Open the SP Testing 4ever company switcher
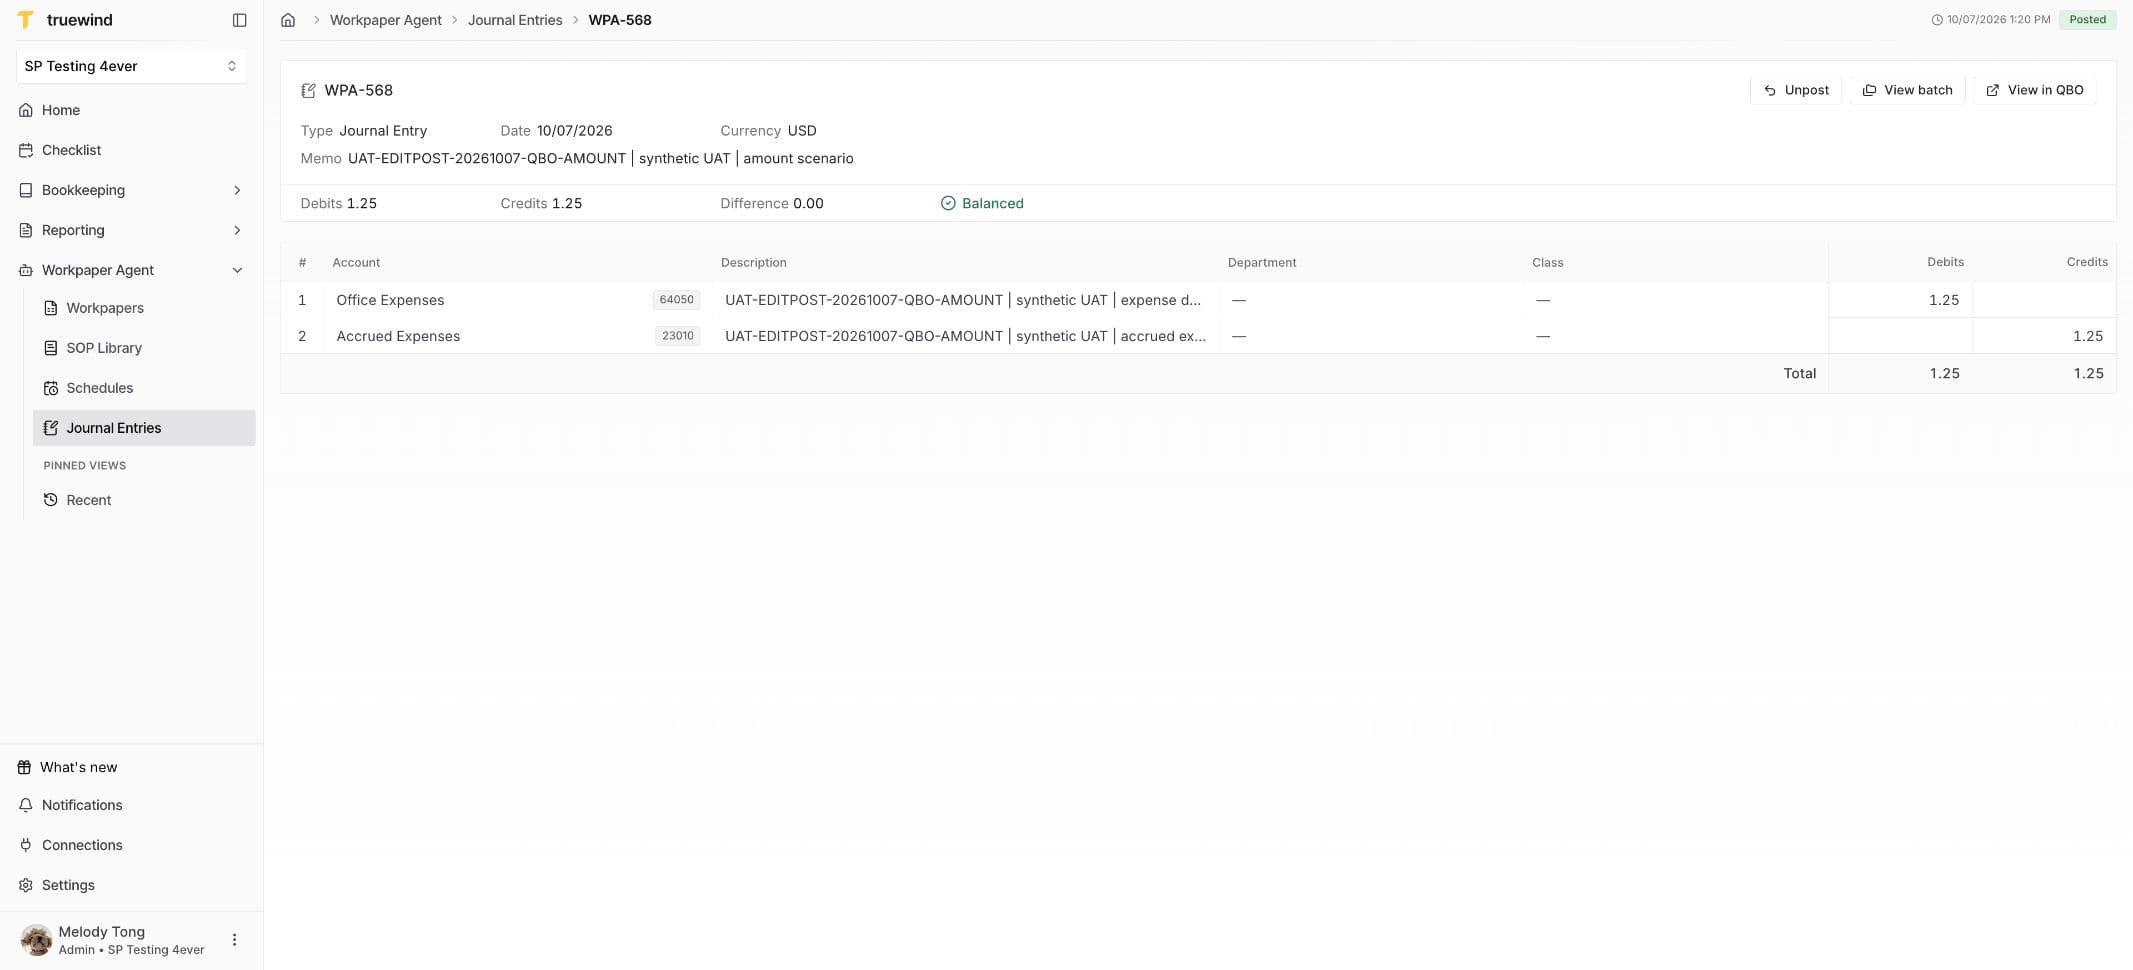The height and width of the screenshot is (970, 2133). click(131, 66)
